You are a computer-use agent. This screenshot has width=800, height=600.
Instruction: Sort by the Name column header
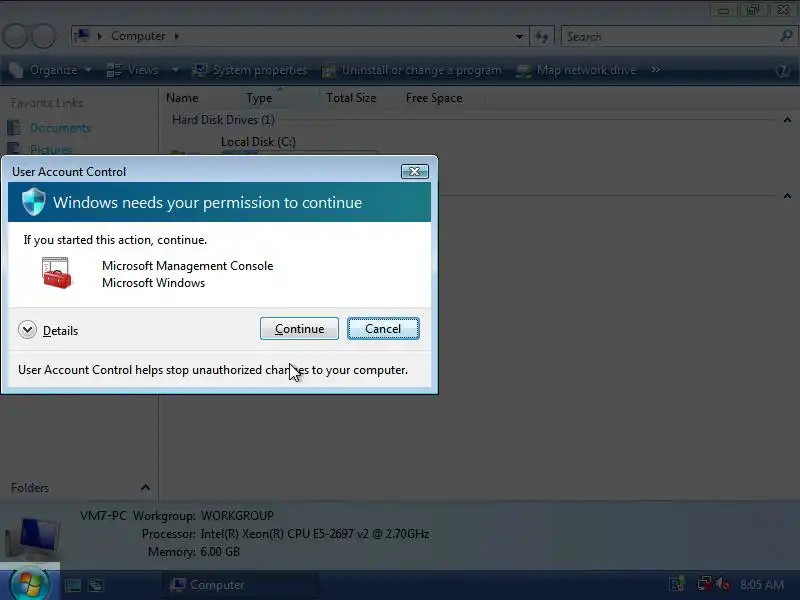(182, 98)
